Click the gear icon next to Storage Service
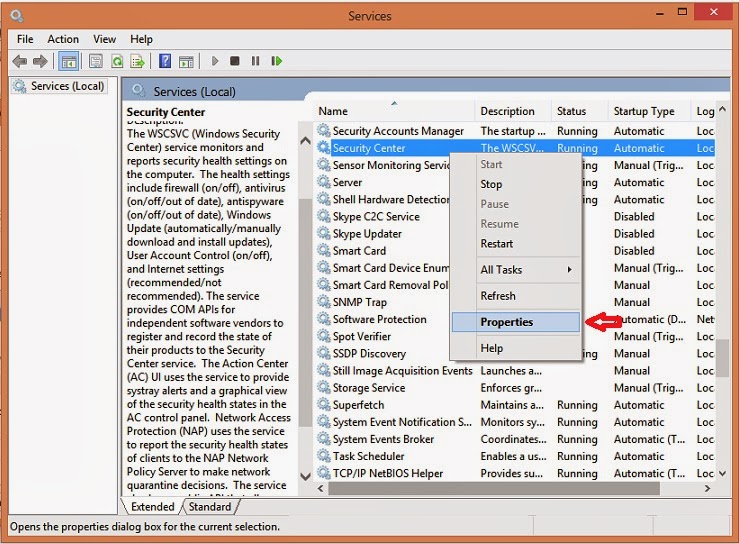Viewport: 739px width, 544px height. pos(323,387)
